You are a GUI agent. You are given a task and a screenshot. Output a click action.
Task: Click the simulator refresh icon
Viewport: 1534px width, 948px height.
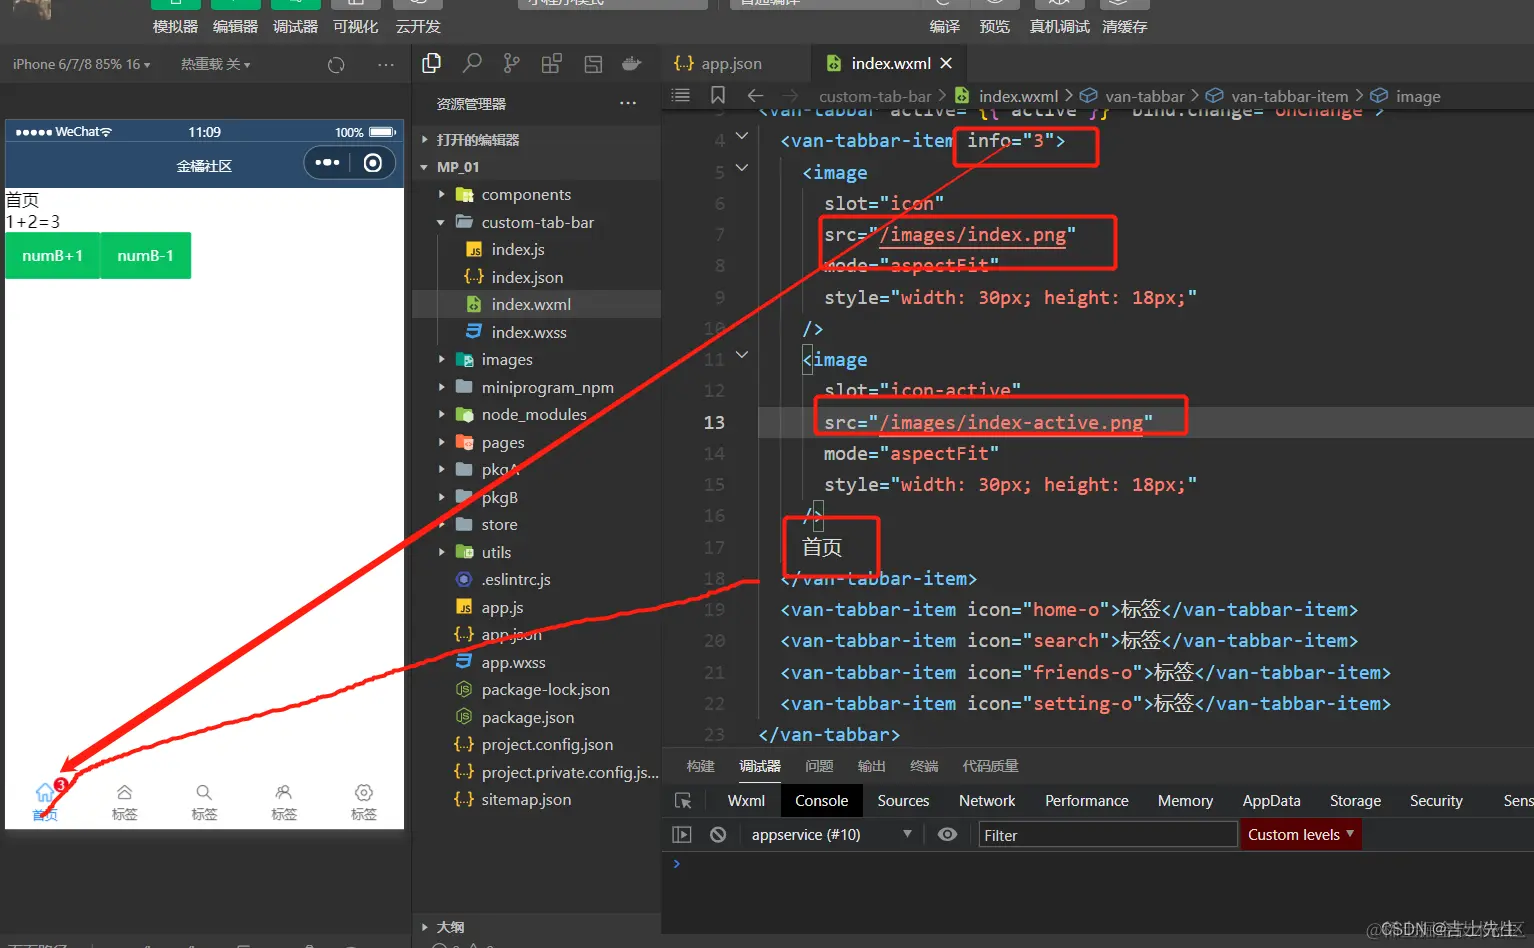tap(336, 64)
